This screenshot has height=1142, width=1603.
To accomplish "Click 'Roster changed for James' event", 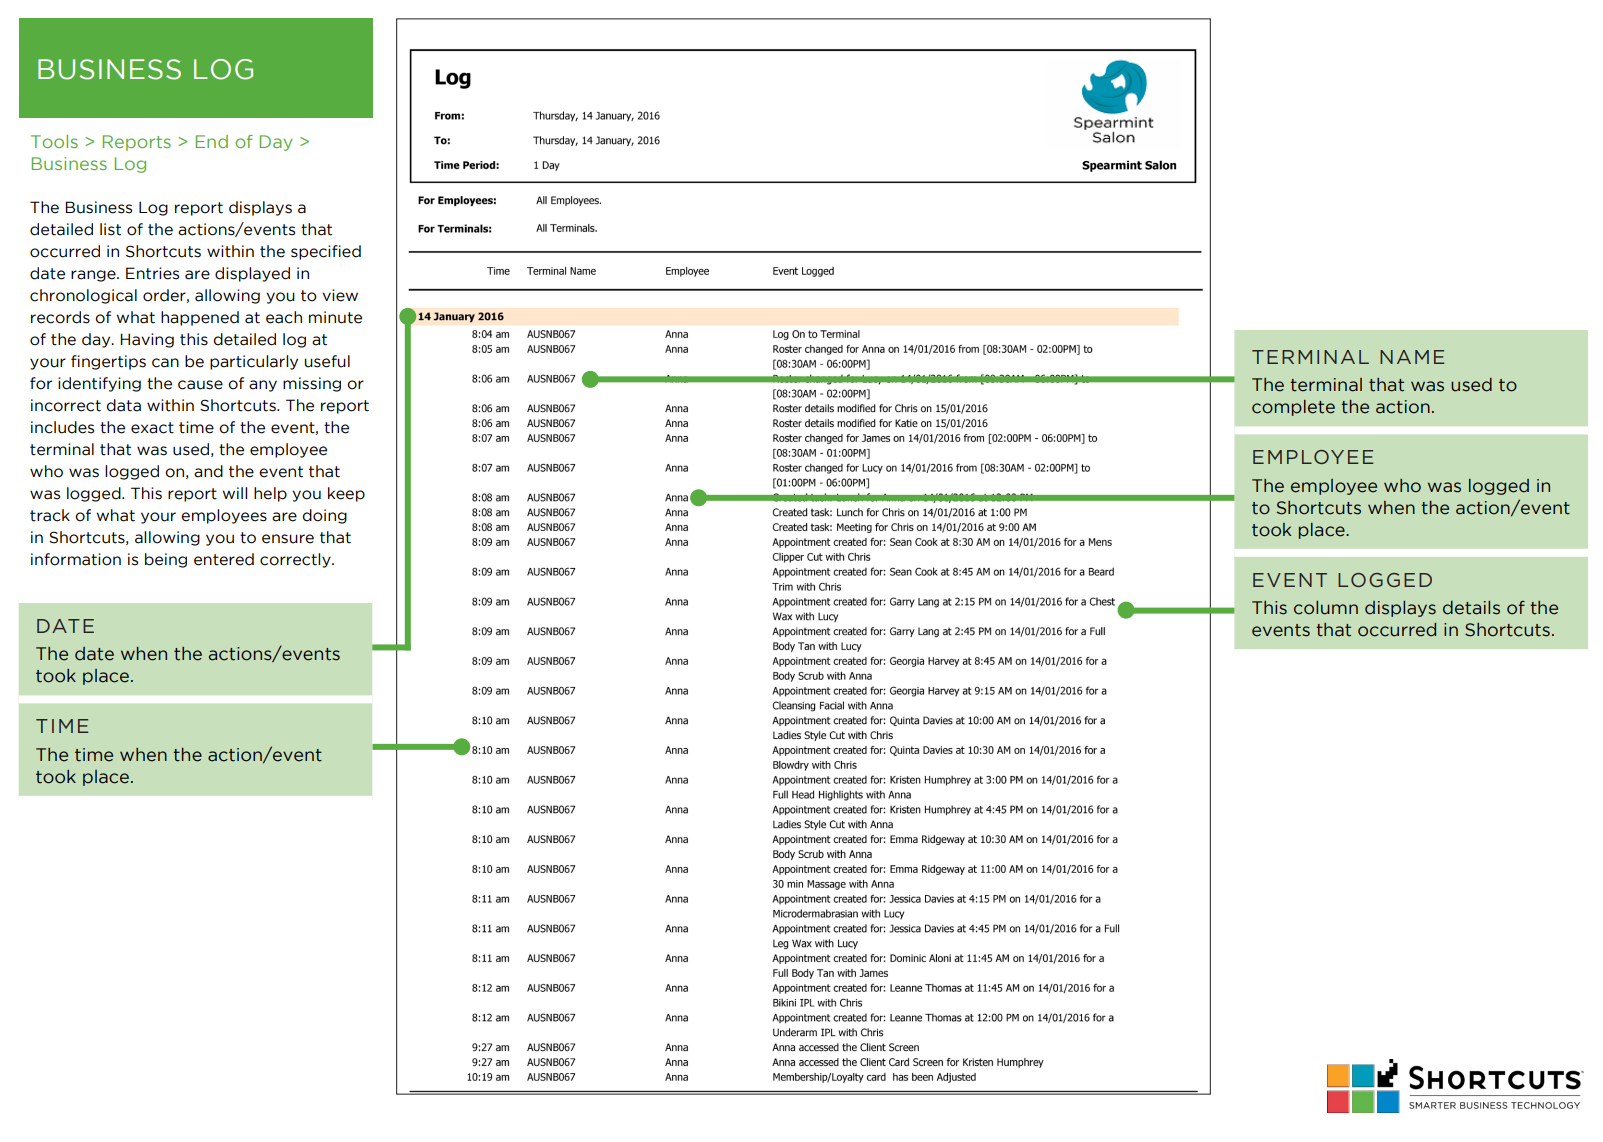I will click(935, 446).
